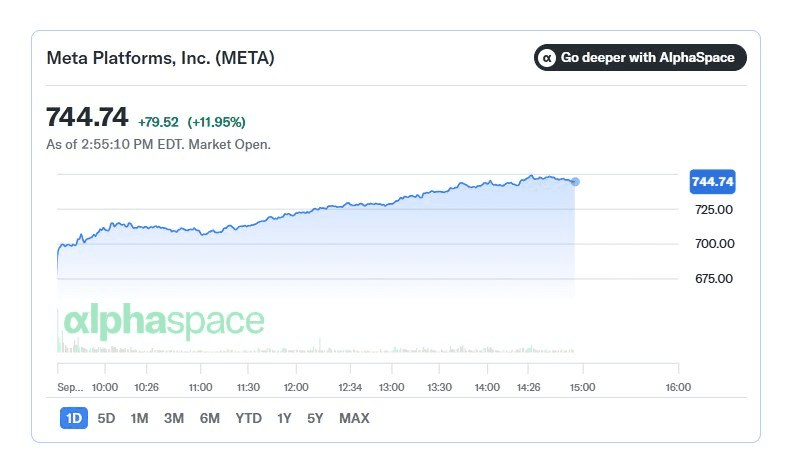Screen dimensions: 790x472
Task: Click the 12:00 time axis label
Action: (296, 387)
